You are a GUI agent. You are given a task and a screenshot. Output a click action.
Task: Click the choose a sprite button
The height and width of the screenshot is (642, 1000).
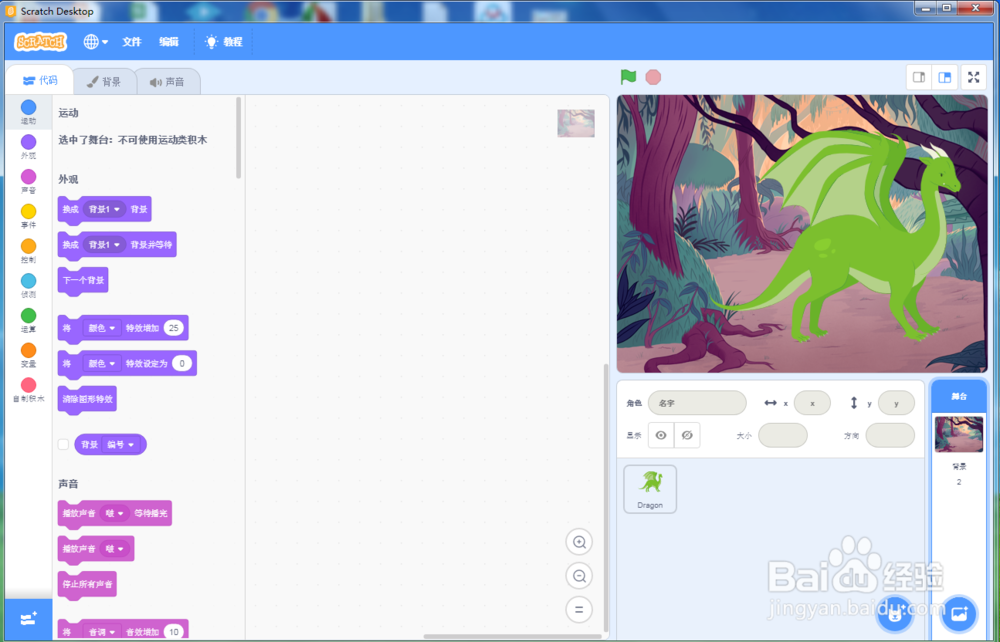895,613
